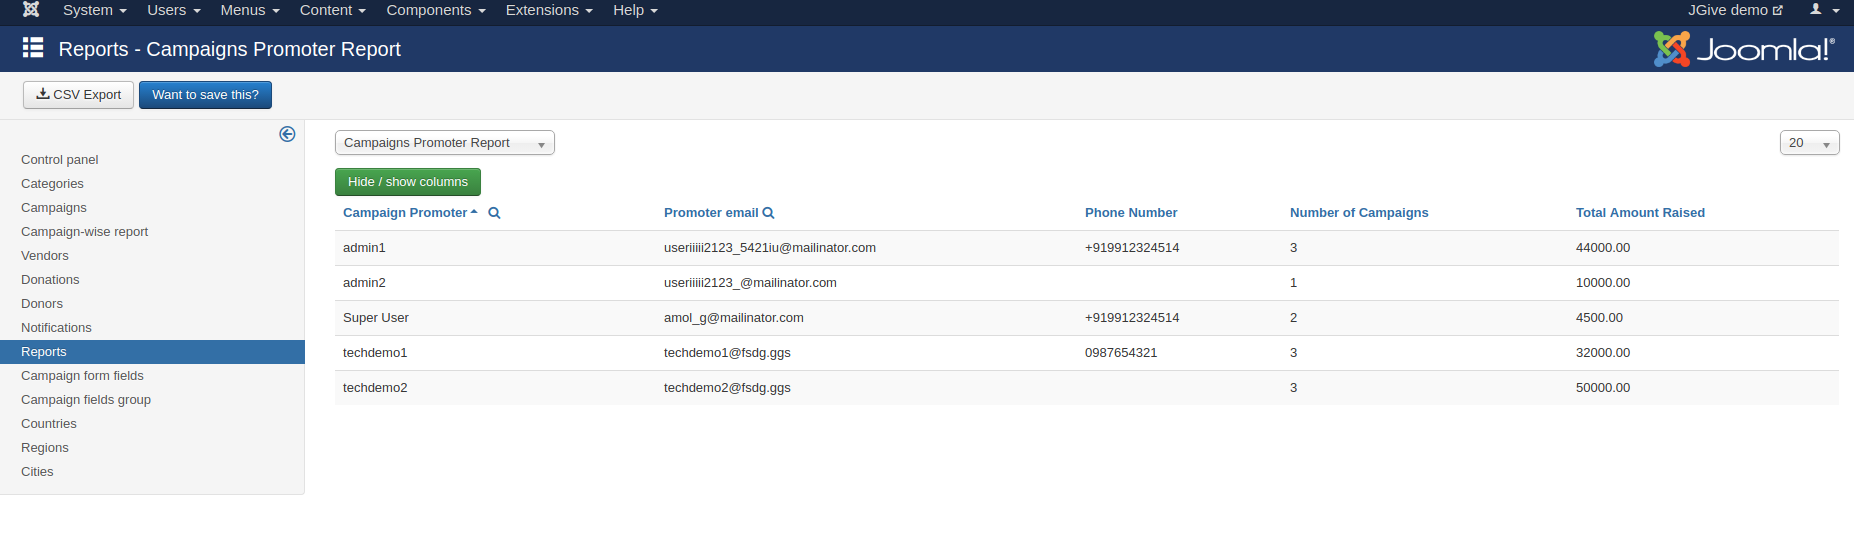Viewport: 1854px width, 548px height.
Task: Open the Menus menu
Action: 250,10
